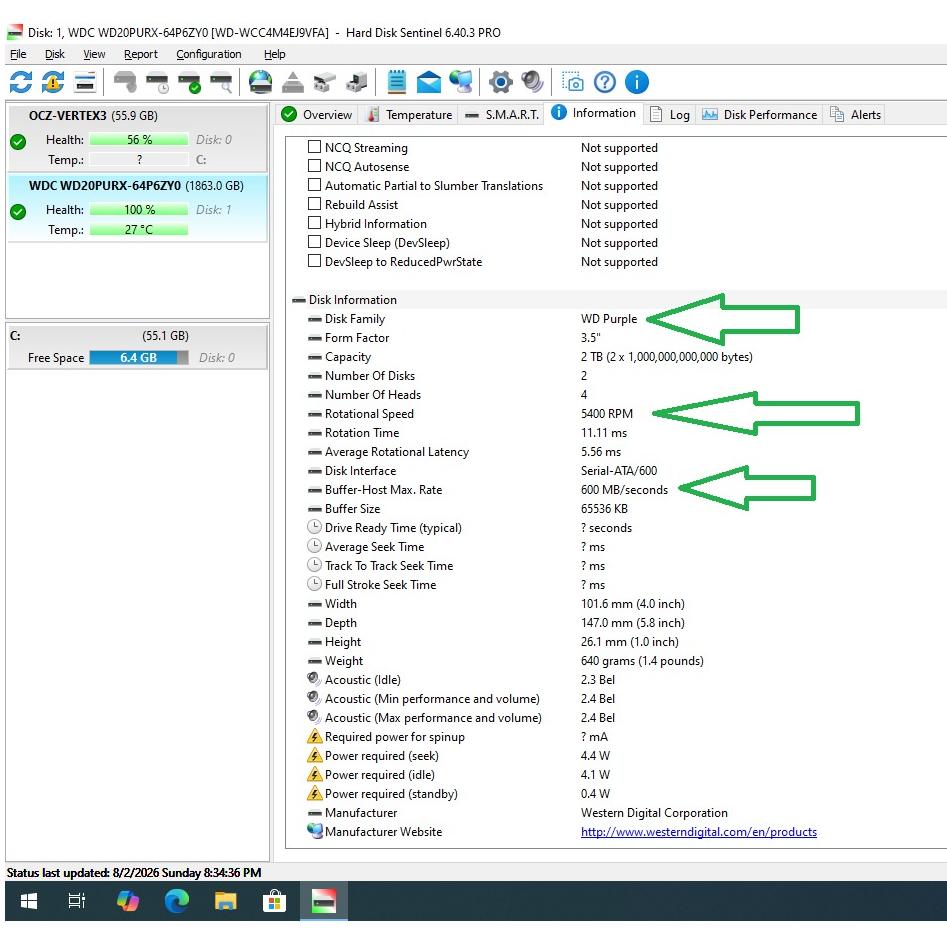
Task: Click the camera screenshot capture icon
Action: tap(573, 82)
